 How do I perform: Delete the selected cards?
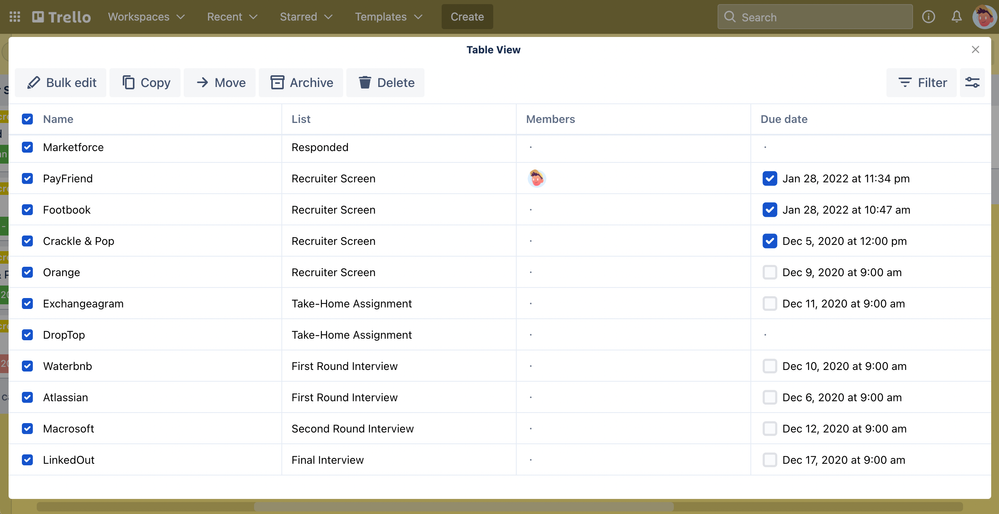pos(385,82)
